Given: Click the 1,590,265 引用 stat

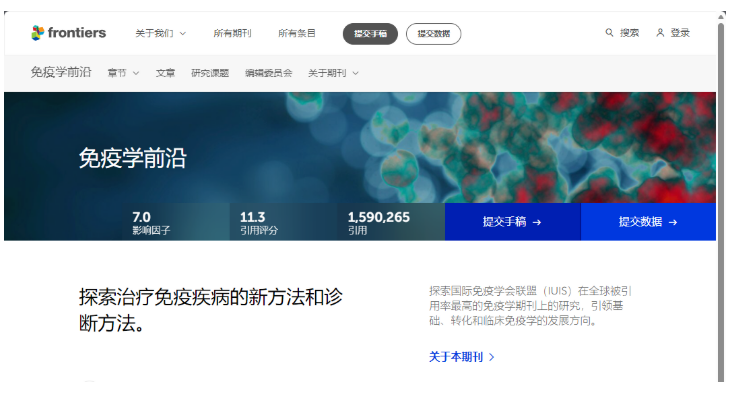Looking at the screenshot, I should coord(379,223).
